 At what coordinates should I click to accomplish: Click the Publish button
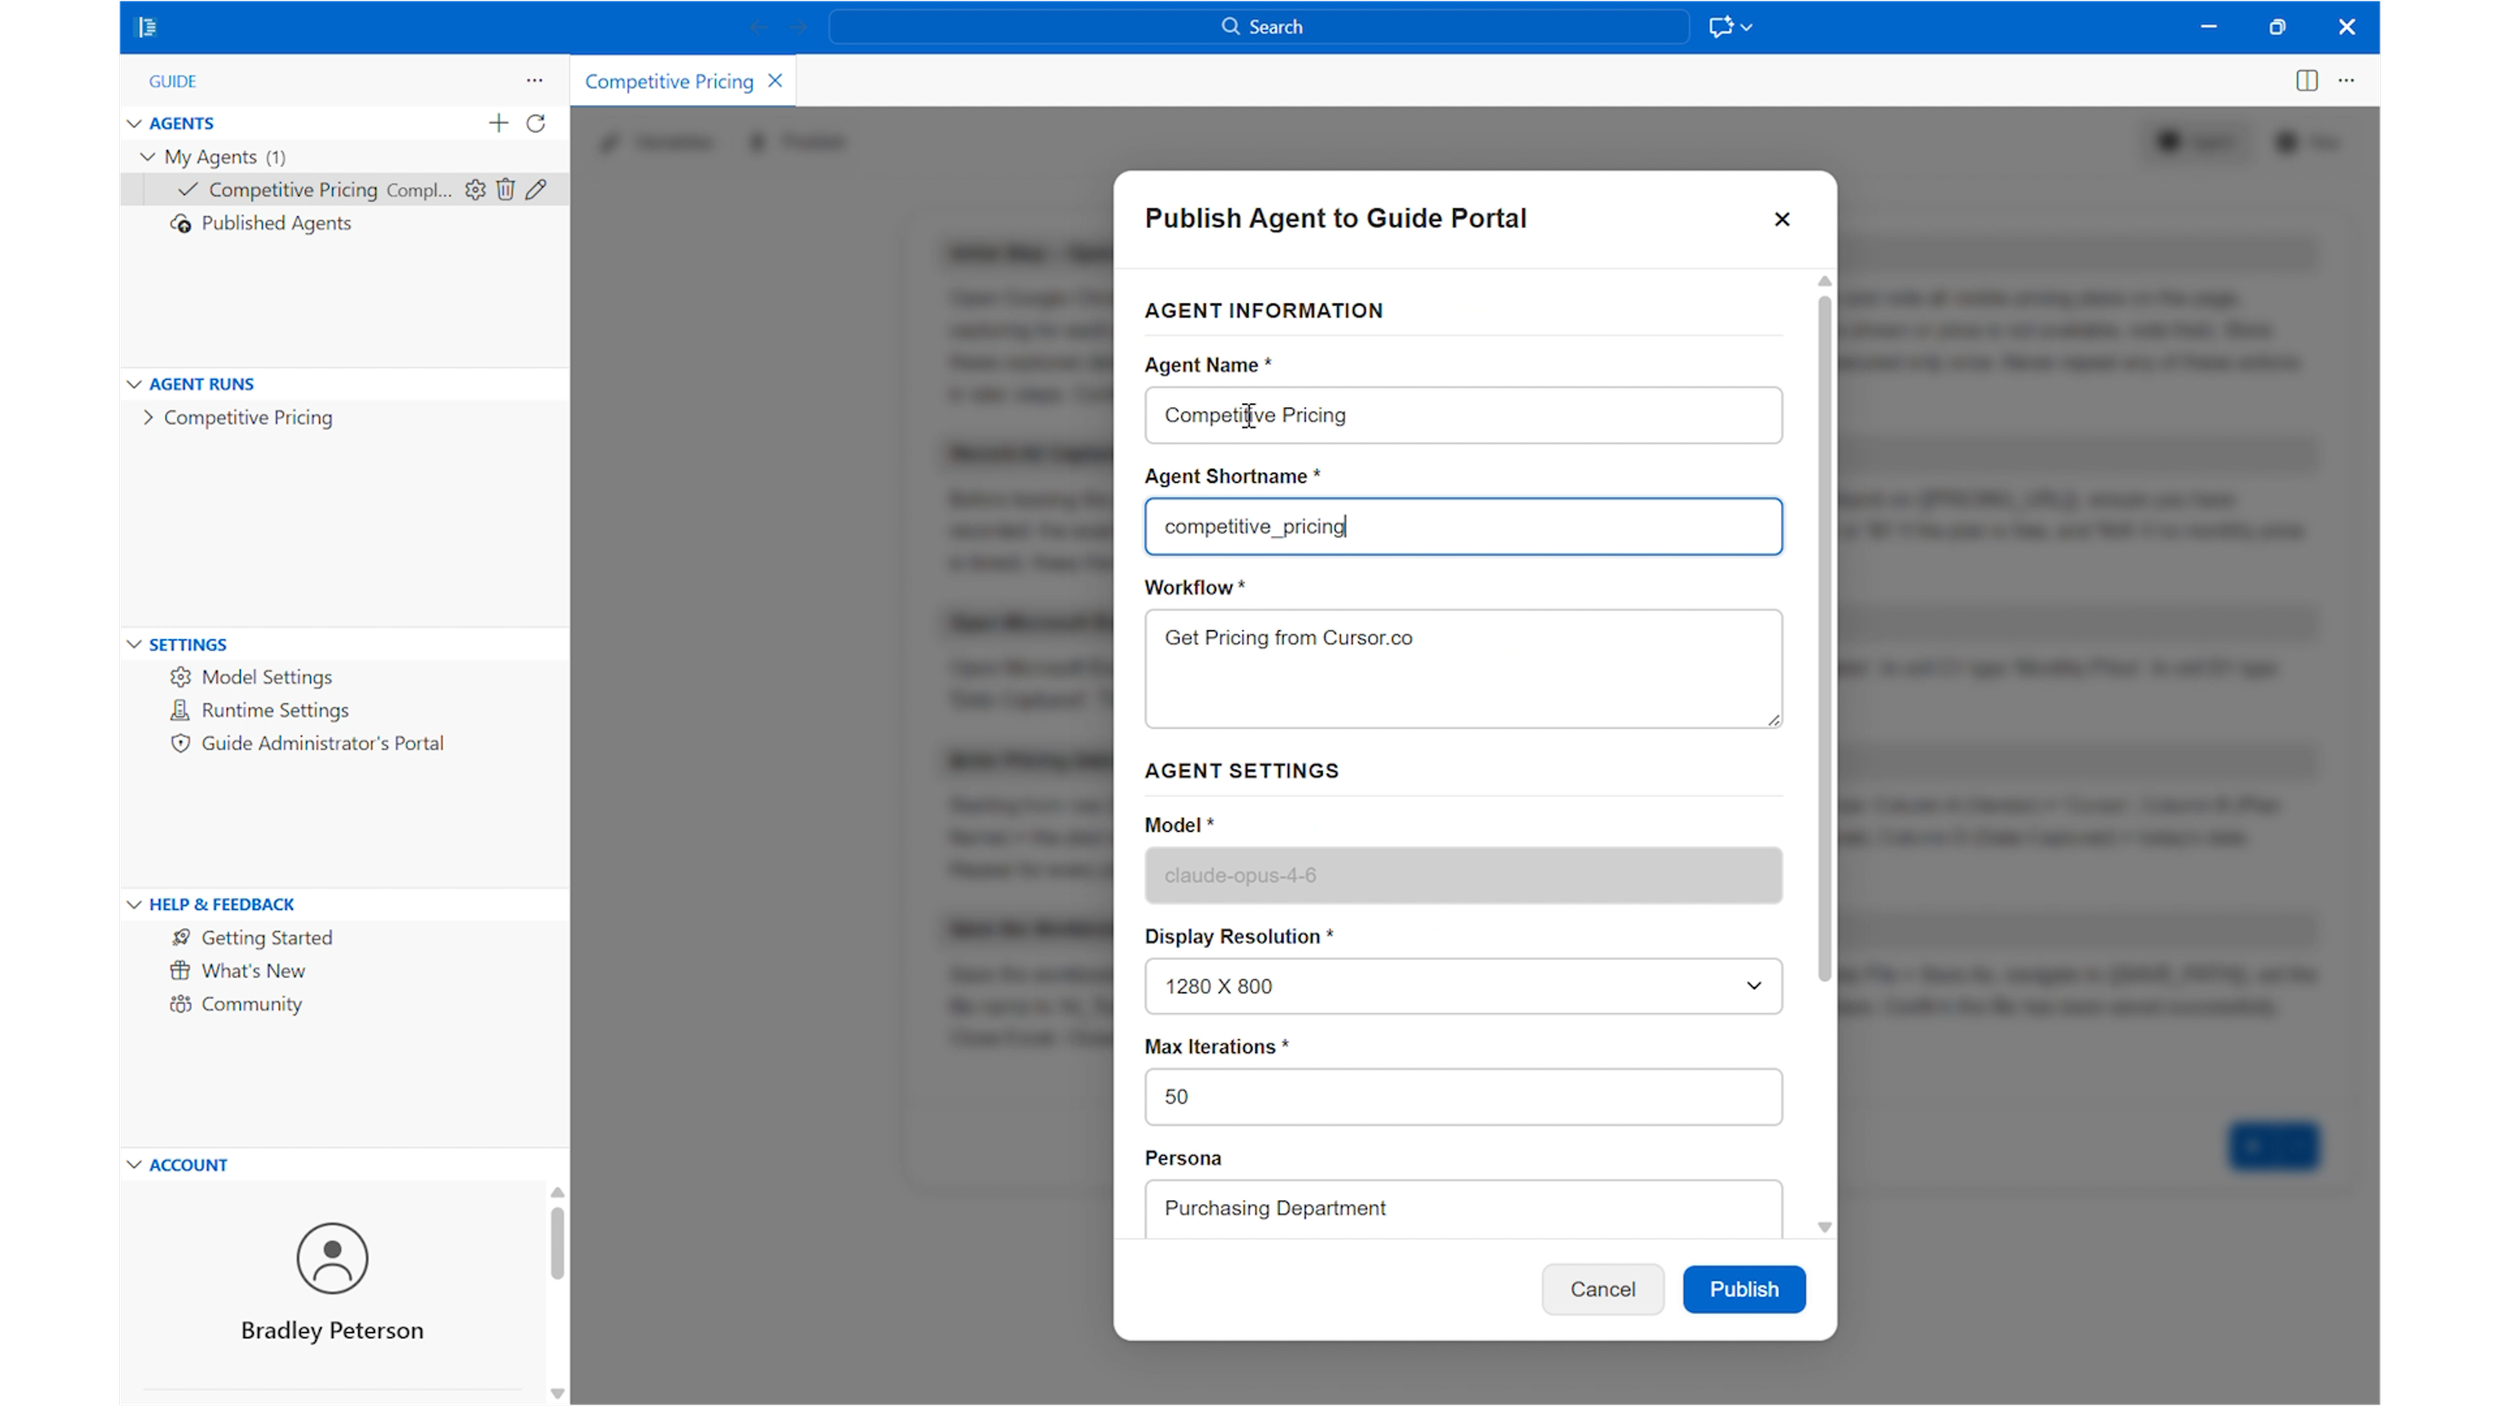(1743, 1289)
